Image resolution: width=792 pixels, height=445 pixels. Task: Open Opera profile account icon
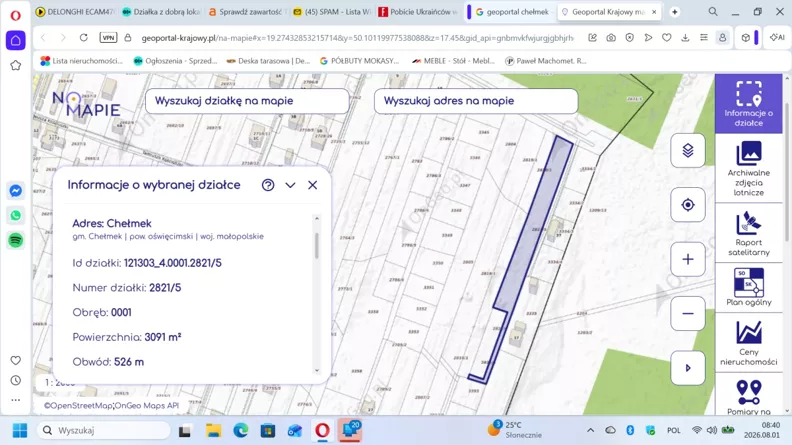click(722, 37)
